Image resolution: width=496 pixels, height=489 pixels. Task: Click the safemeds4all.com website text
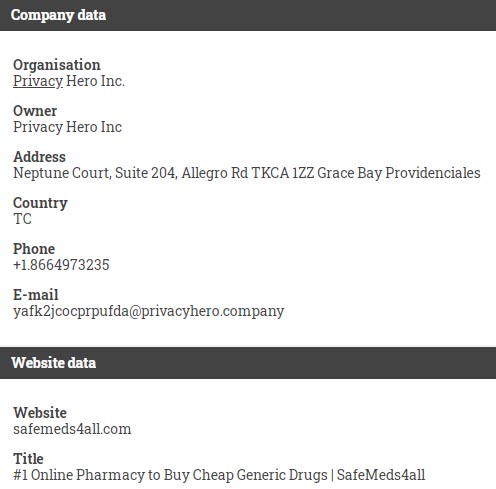tap(72, 429)
